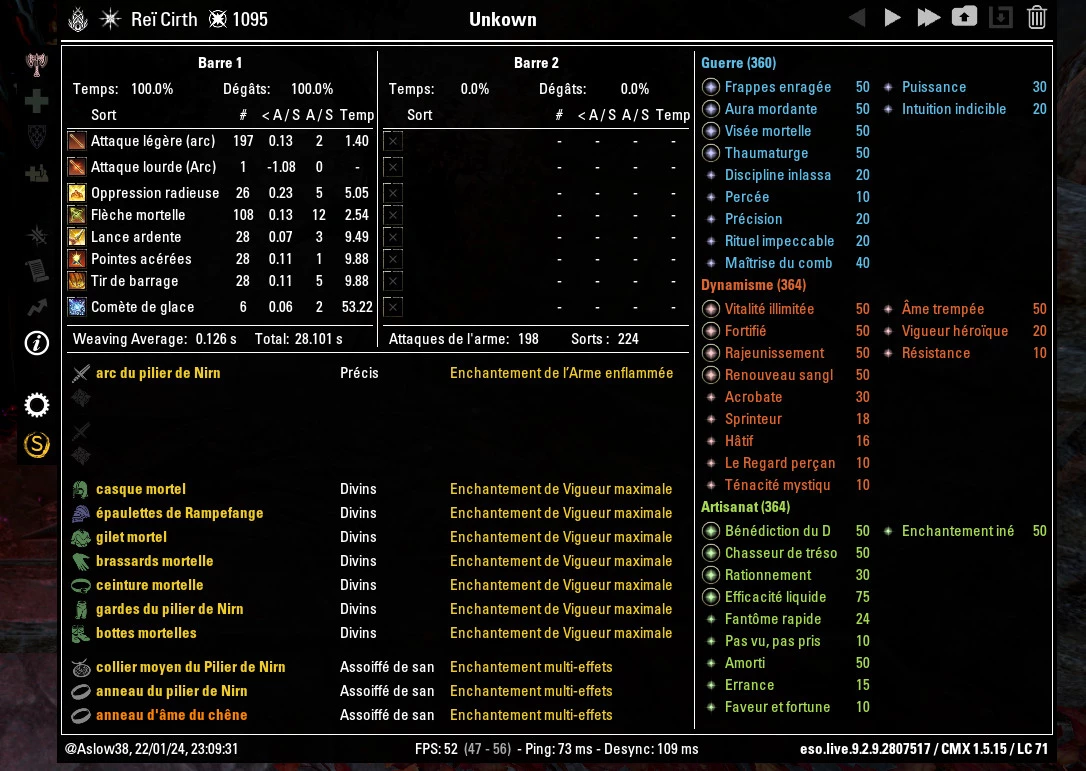Viewport: 1086px width, 771px height.
Task: Click the gloves icon beside brassards mortelle
Action: coord(81,561)
